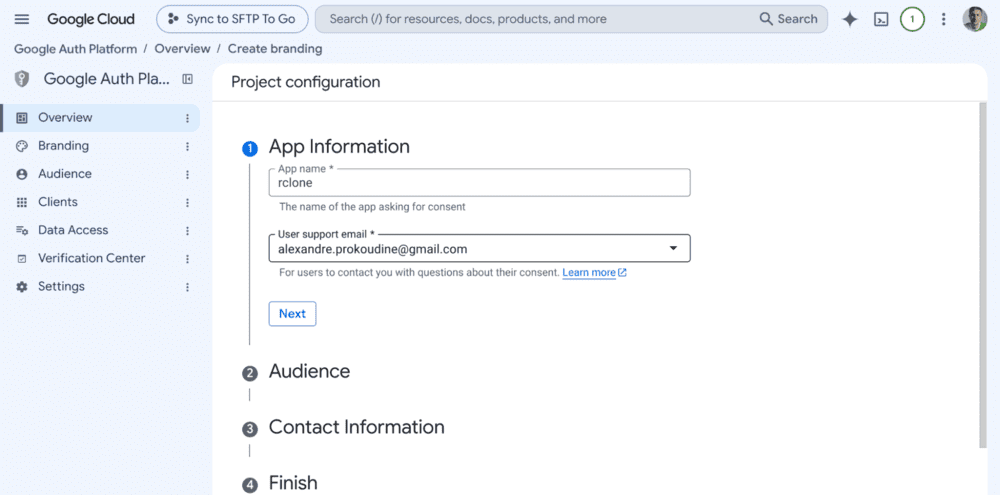The width and height of the screenshot is (1000, 495).
Task: Click the Google Auth Platform breadcrumb
Action: coord(75,49)
